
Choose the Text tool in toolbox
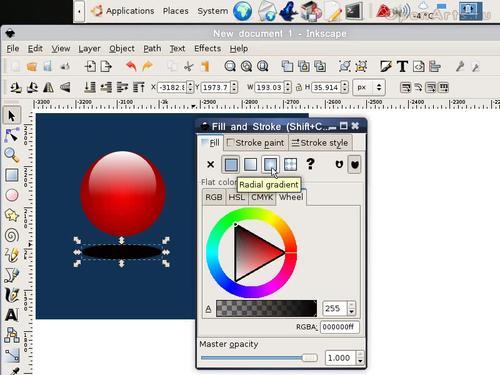click(12, 315)
